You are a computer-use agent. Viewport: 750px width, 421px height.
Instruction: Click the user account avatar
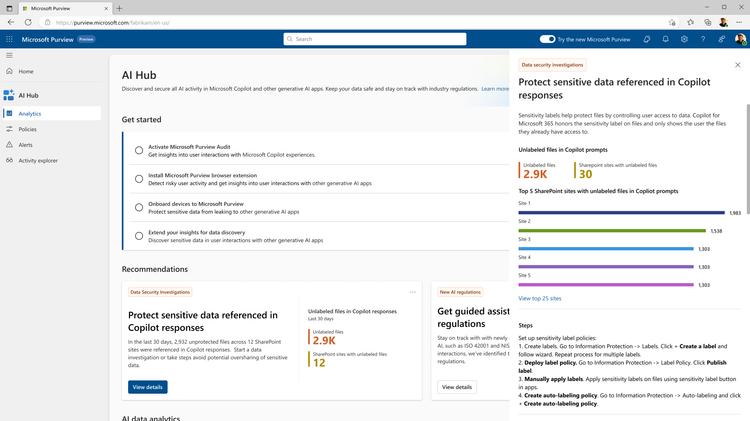click(x=740, y=39)
